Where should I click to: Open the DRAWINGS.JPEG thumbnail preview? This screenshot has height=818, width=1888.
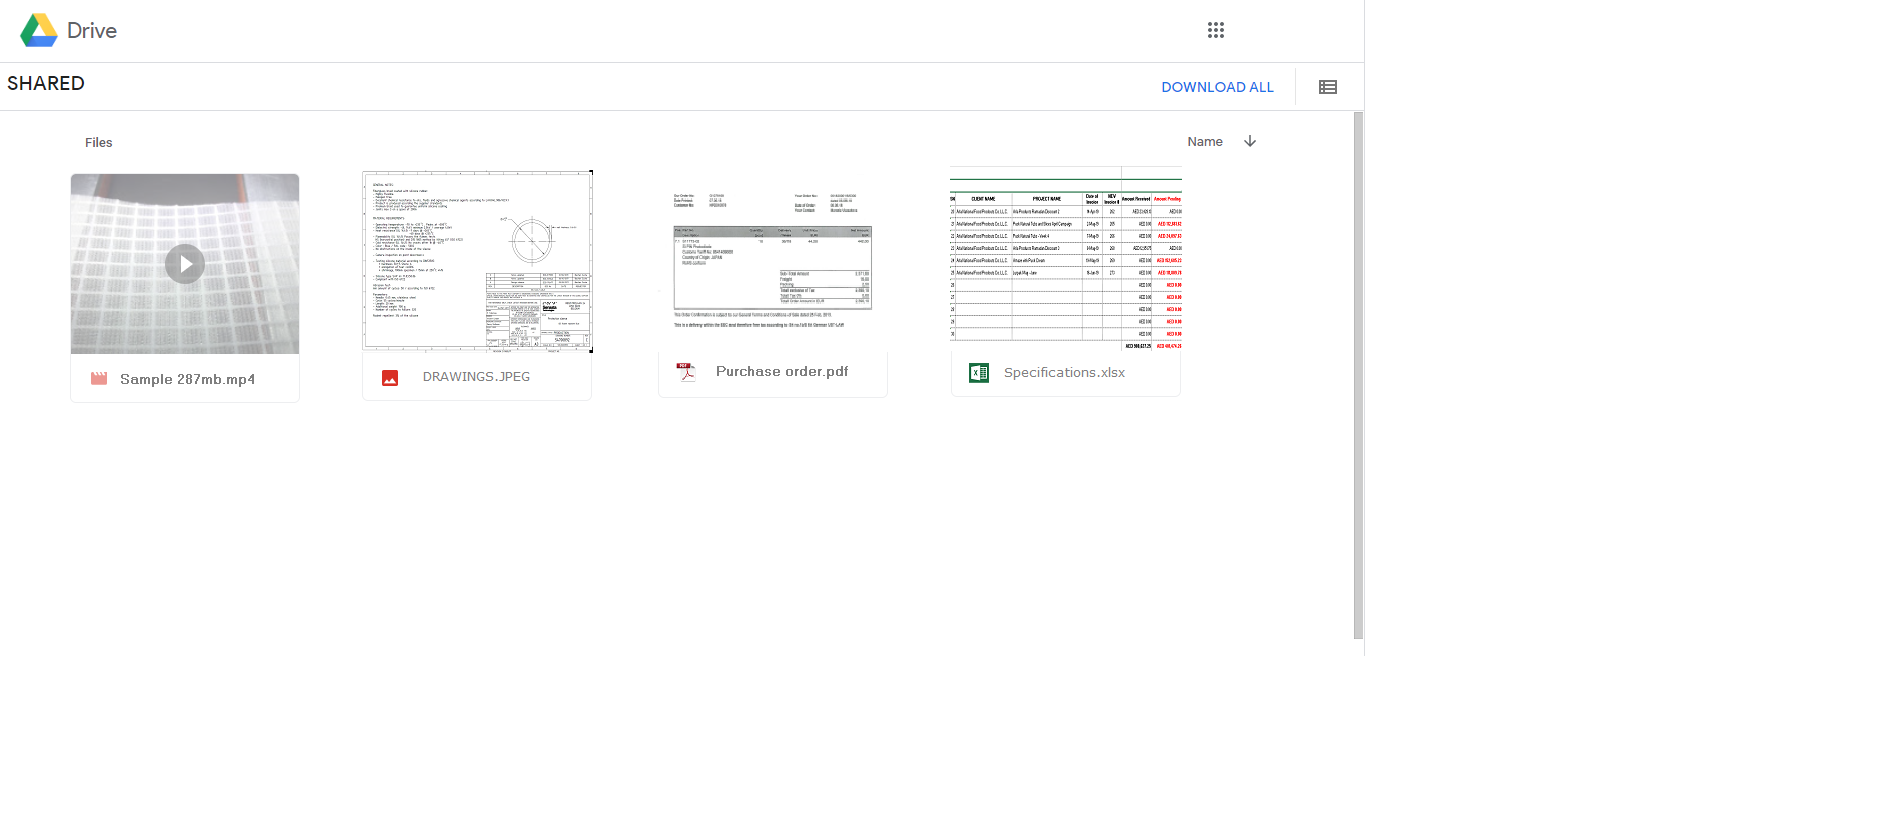tap(478, 261)
